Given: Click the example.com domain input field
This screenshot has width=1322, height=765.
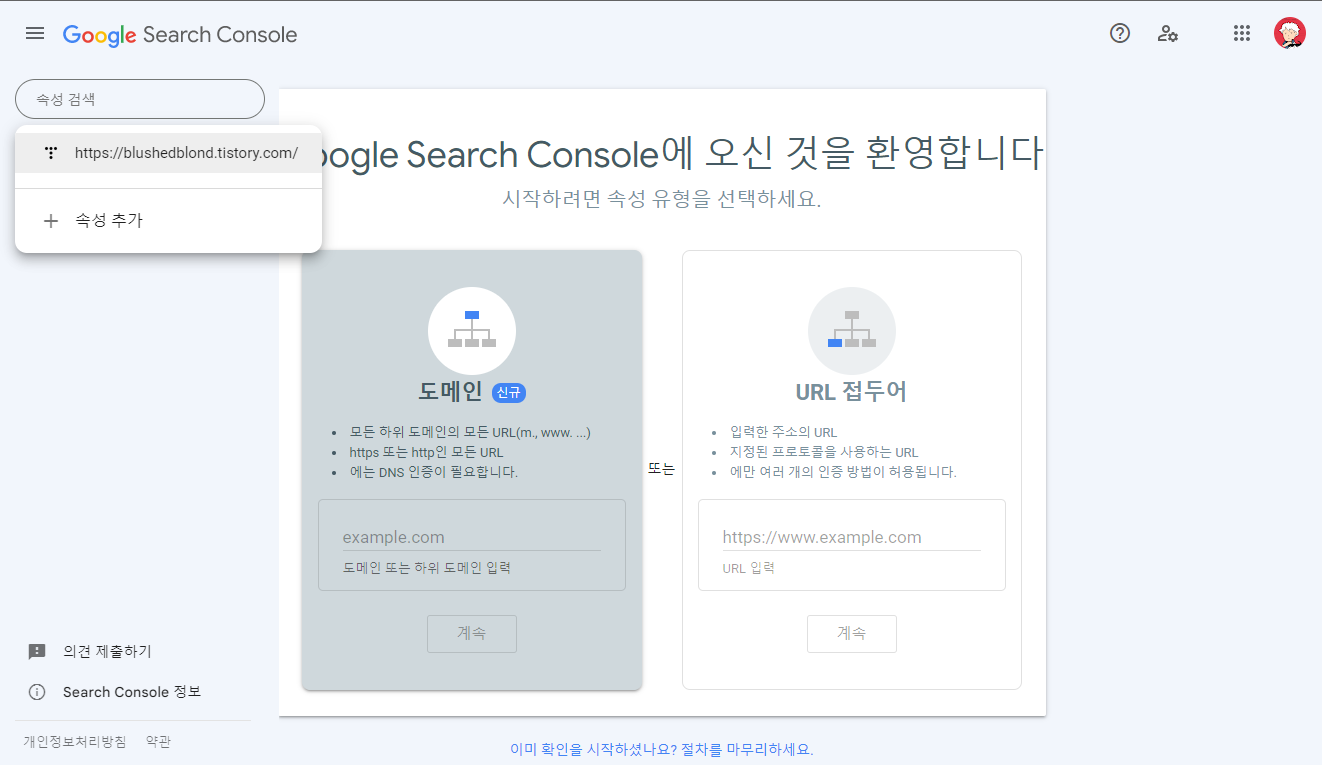Looking at the screenshot, I should 472,537.
